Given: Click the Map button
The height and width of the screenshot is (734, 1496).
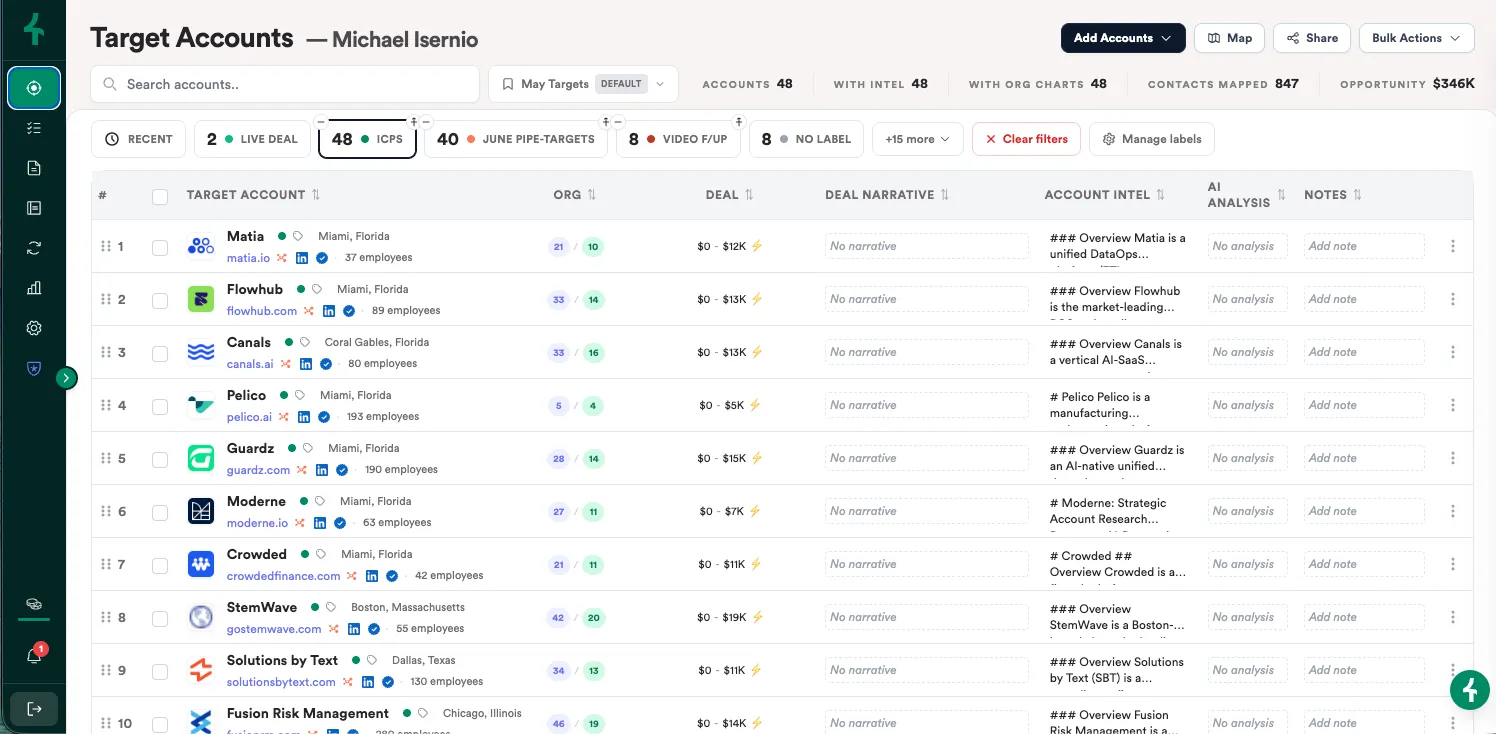Looking at the screenshot, I should coord(1229,38).
